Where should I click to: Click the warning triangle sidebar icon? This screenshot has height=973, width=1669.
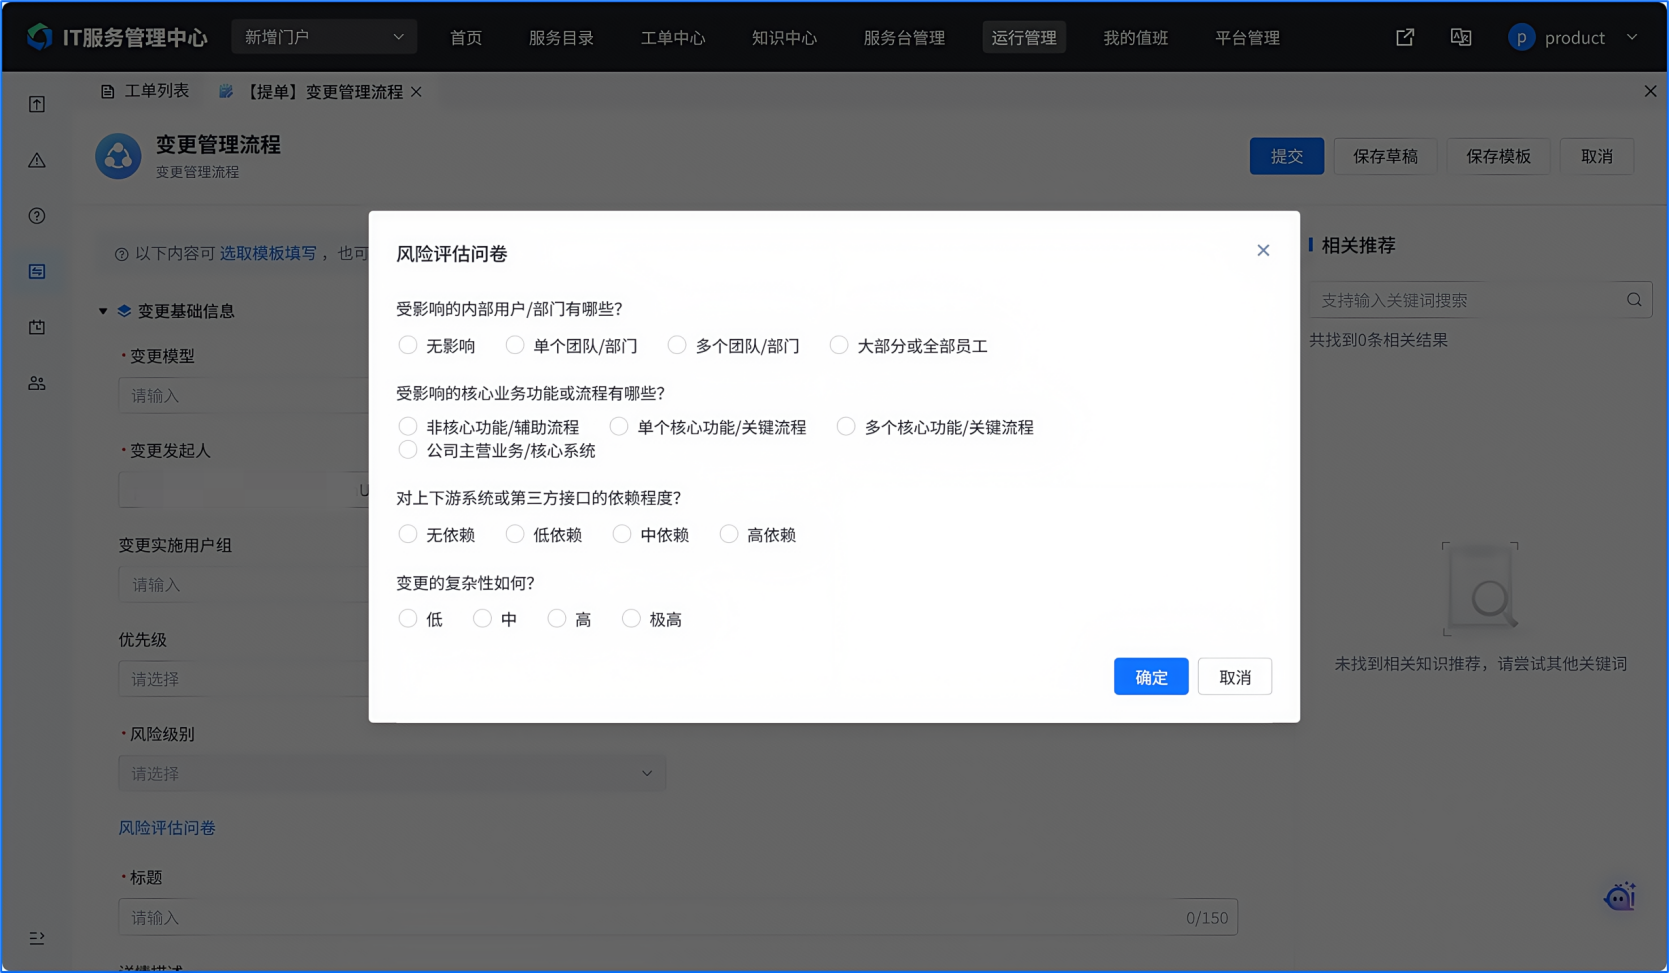[x=37, y=160]
